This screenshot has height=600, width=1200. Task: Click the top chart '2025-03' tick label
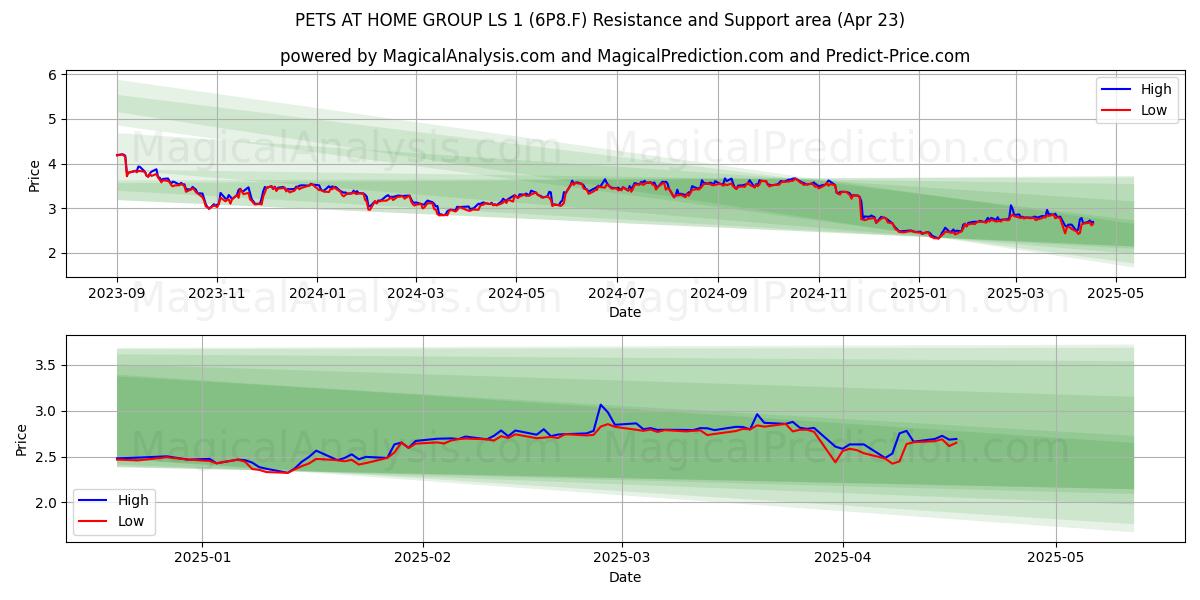click(1015, 294)
